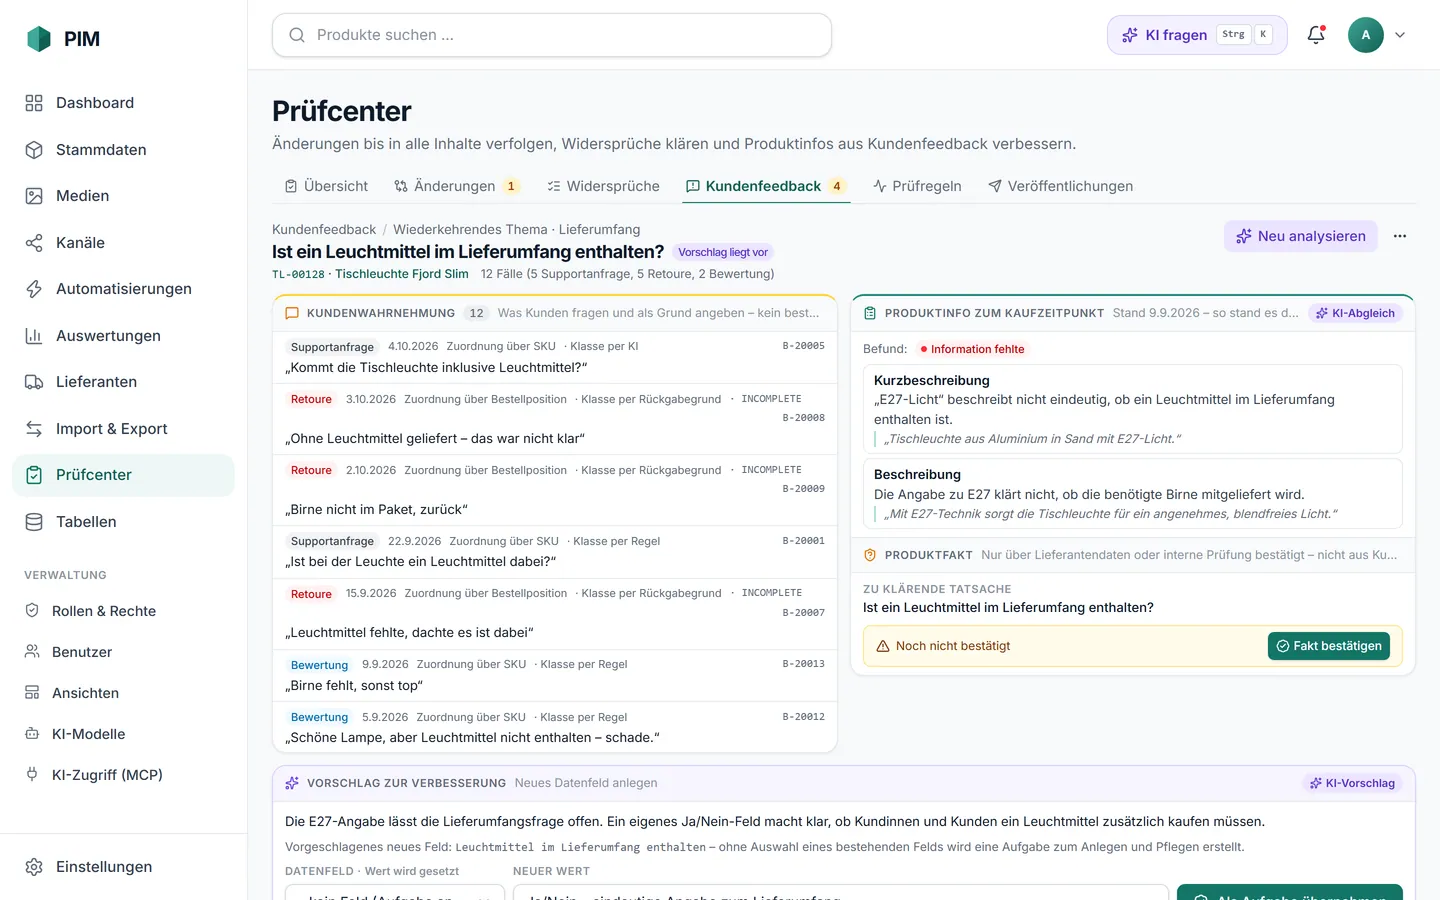Follow the Kundenfeedback breadcrumb link

click(x=324, y=229)
